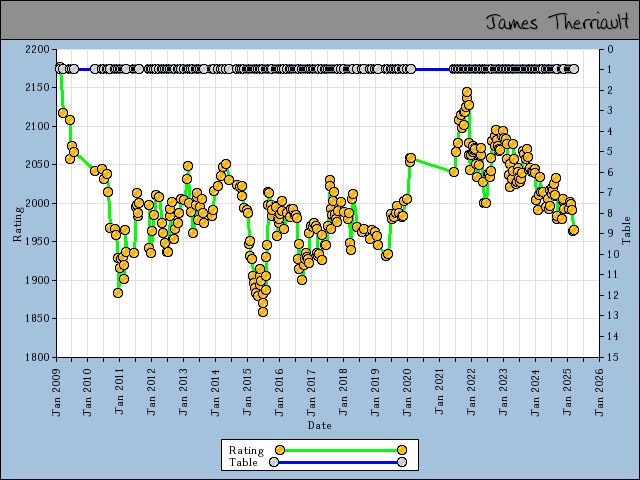This screenshot has width=640, height=480.
Task: Click the Rating legend's right orange marker
Action: (402, 450)
